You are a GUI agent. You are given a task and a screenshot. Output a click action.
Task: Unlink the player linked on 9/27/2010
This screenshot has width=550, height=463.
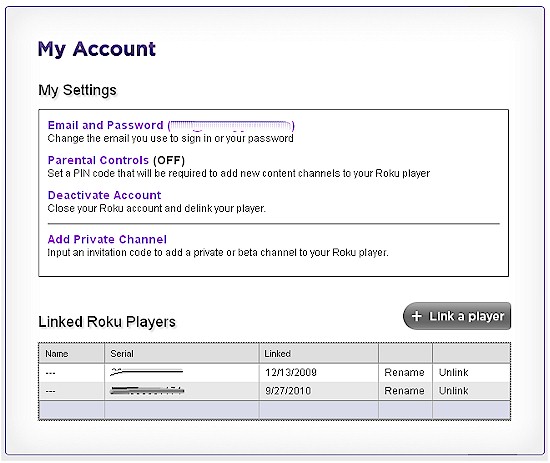pos(454,391)
